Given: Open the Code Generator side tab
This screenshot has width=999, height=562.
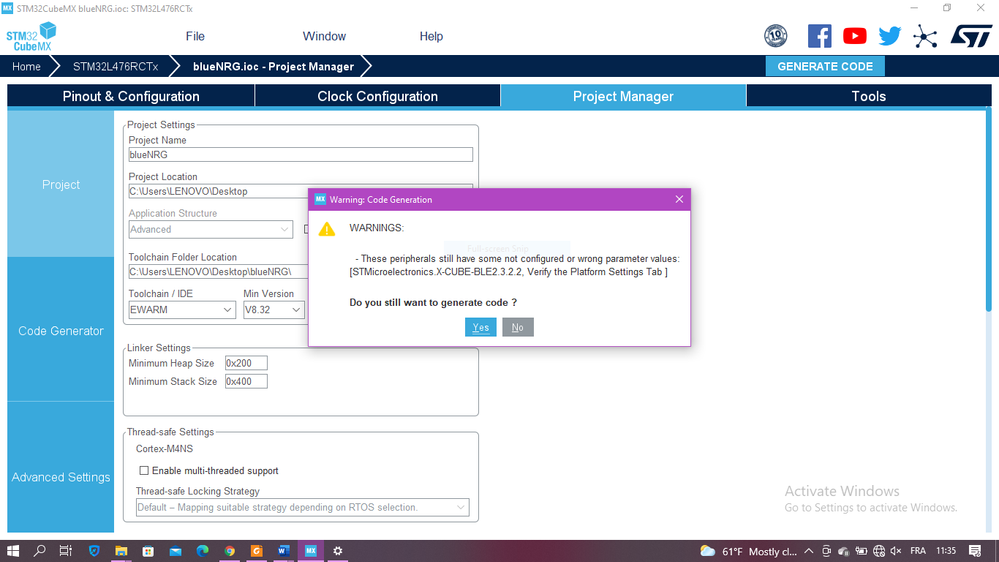Looking at the screenshot, I should (61, 331).
